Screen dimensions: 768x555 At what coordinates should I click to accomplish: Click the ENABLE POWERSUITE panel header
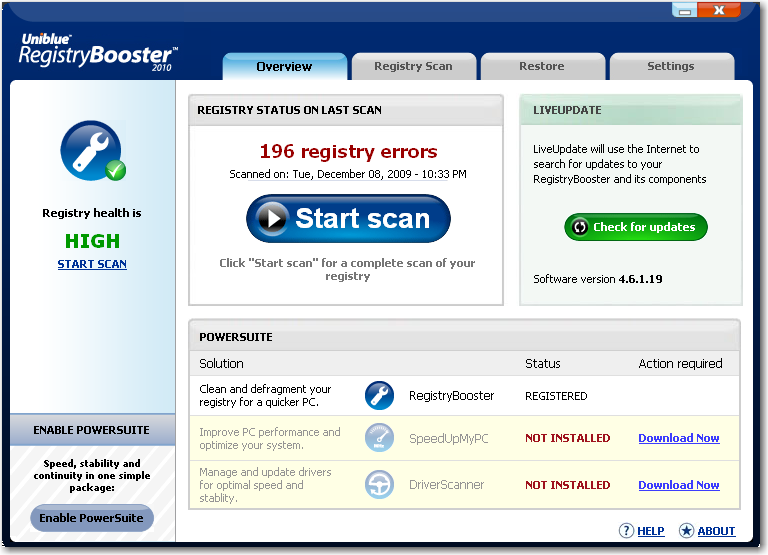pyautogui.click(x=92, y=430)
